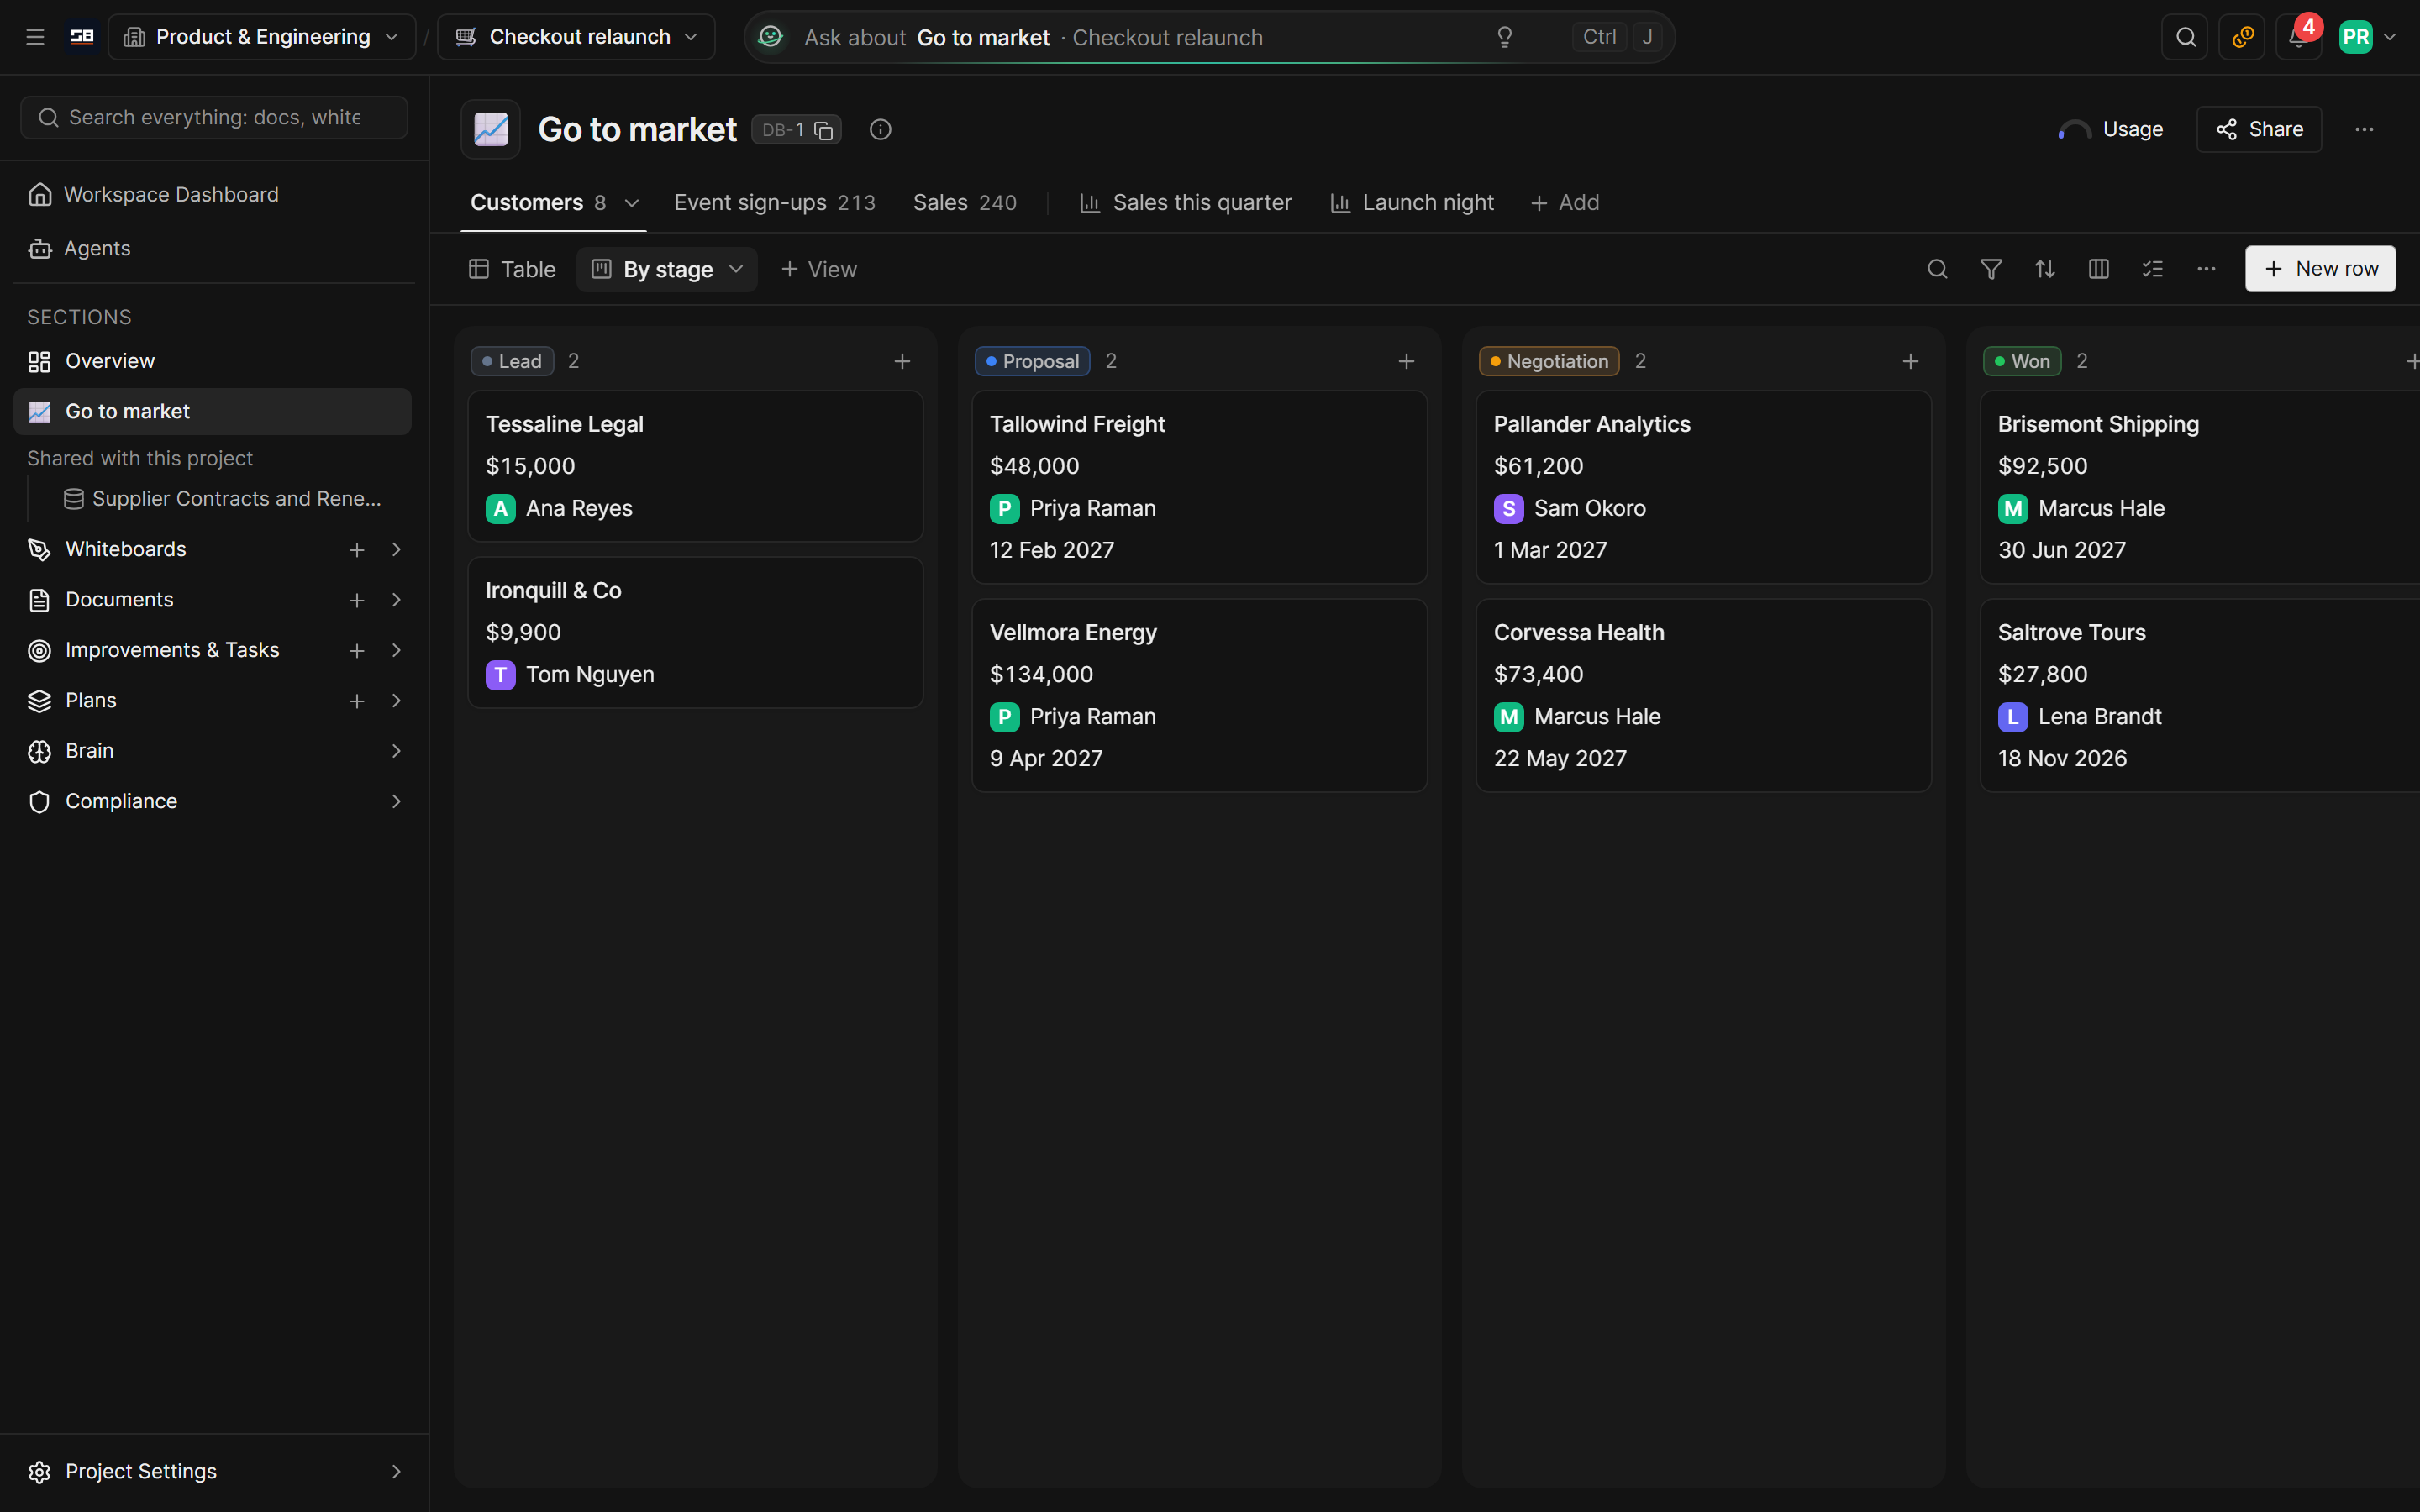The height and width of the screenshot is (1512, 2420).
Task: Expand the Compliance section
Action: point(396,801)
